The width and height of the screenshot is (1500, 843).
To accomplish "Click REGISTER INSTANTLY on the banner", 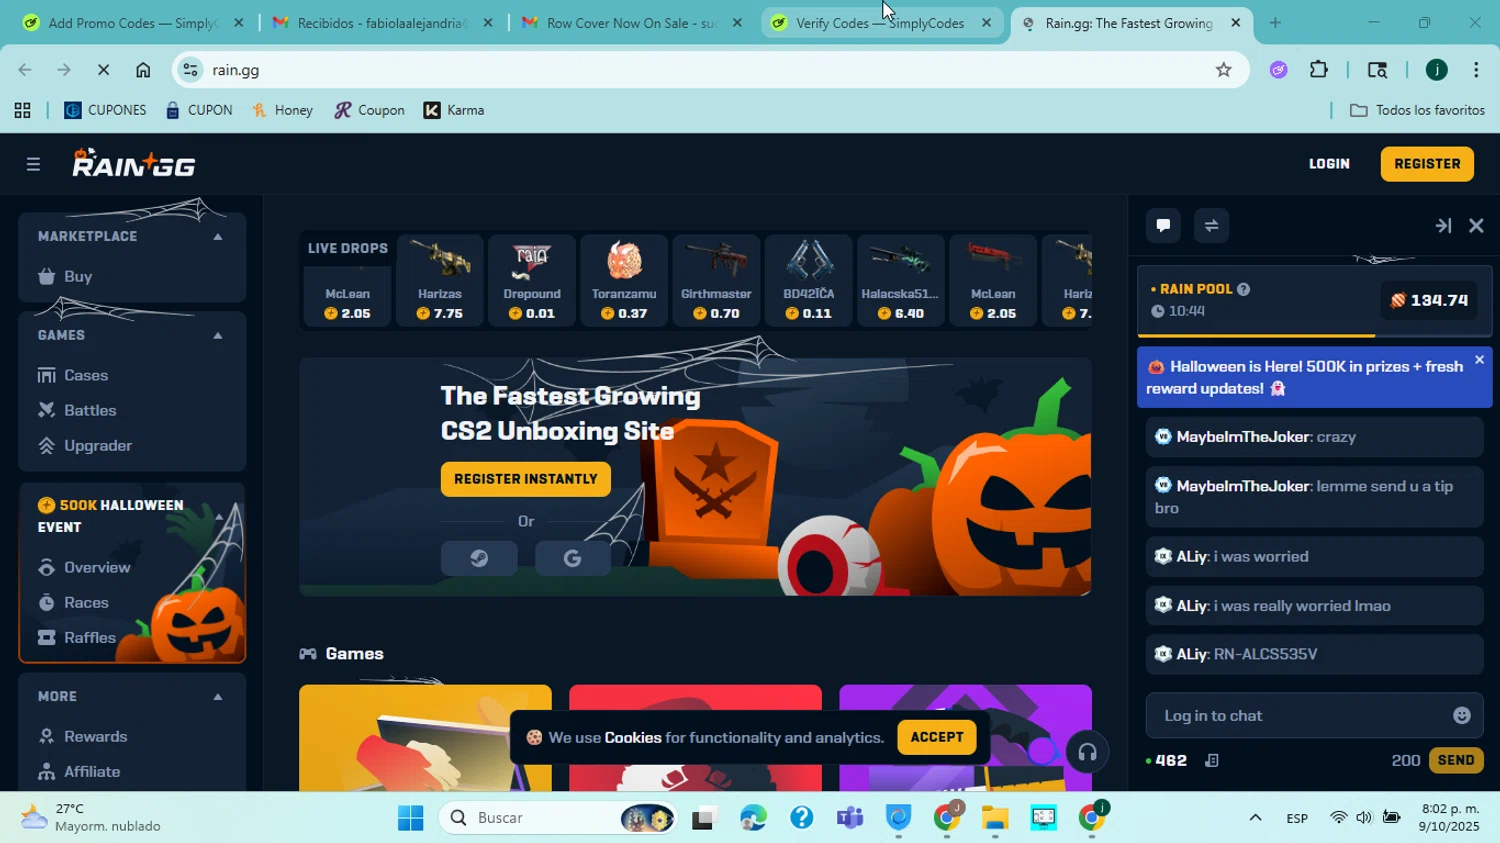I will pyautogui.click(x=525, y=479).
